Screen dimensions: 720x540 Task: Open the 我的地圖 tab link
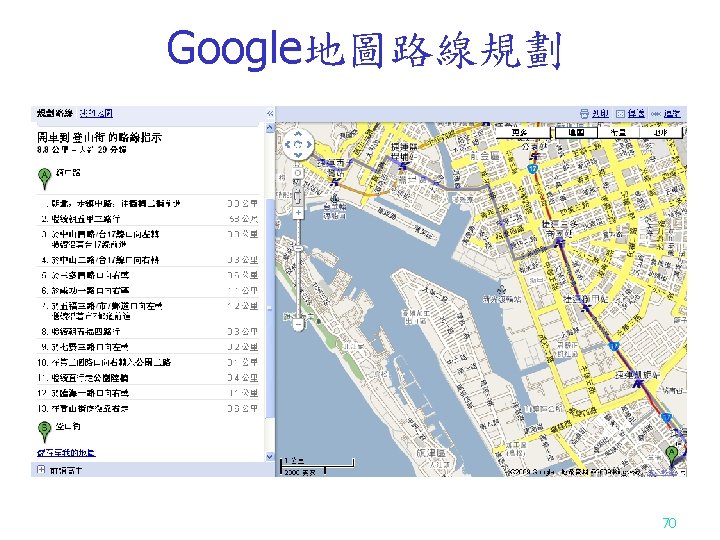(x=96, y=113)
